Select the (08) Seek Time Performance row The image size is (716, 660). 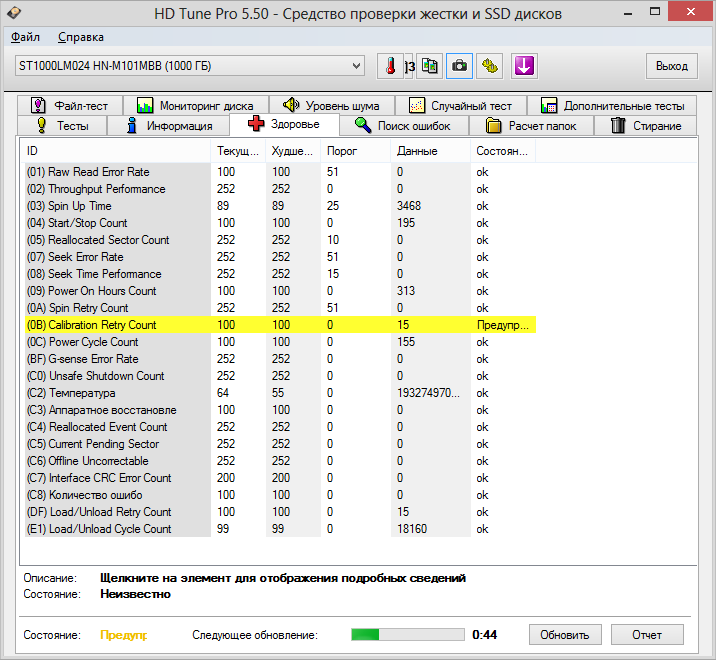280,274
